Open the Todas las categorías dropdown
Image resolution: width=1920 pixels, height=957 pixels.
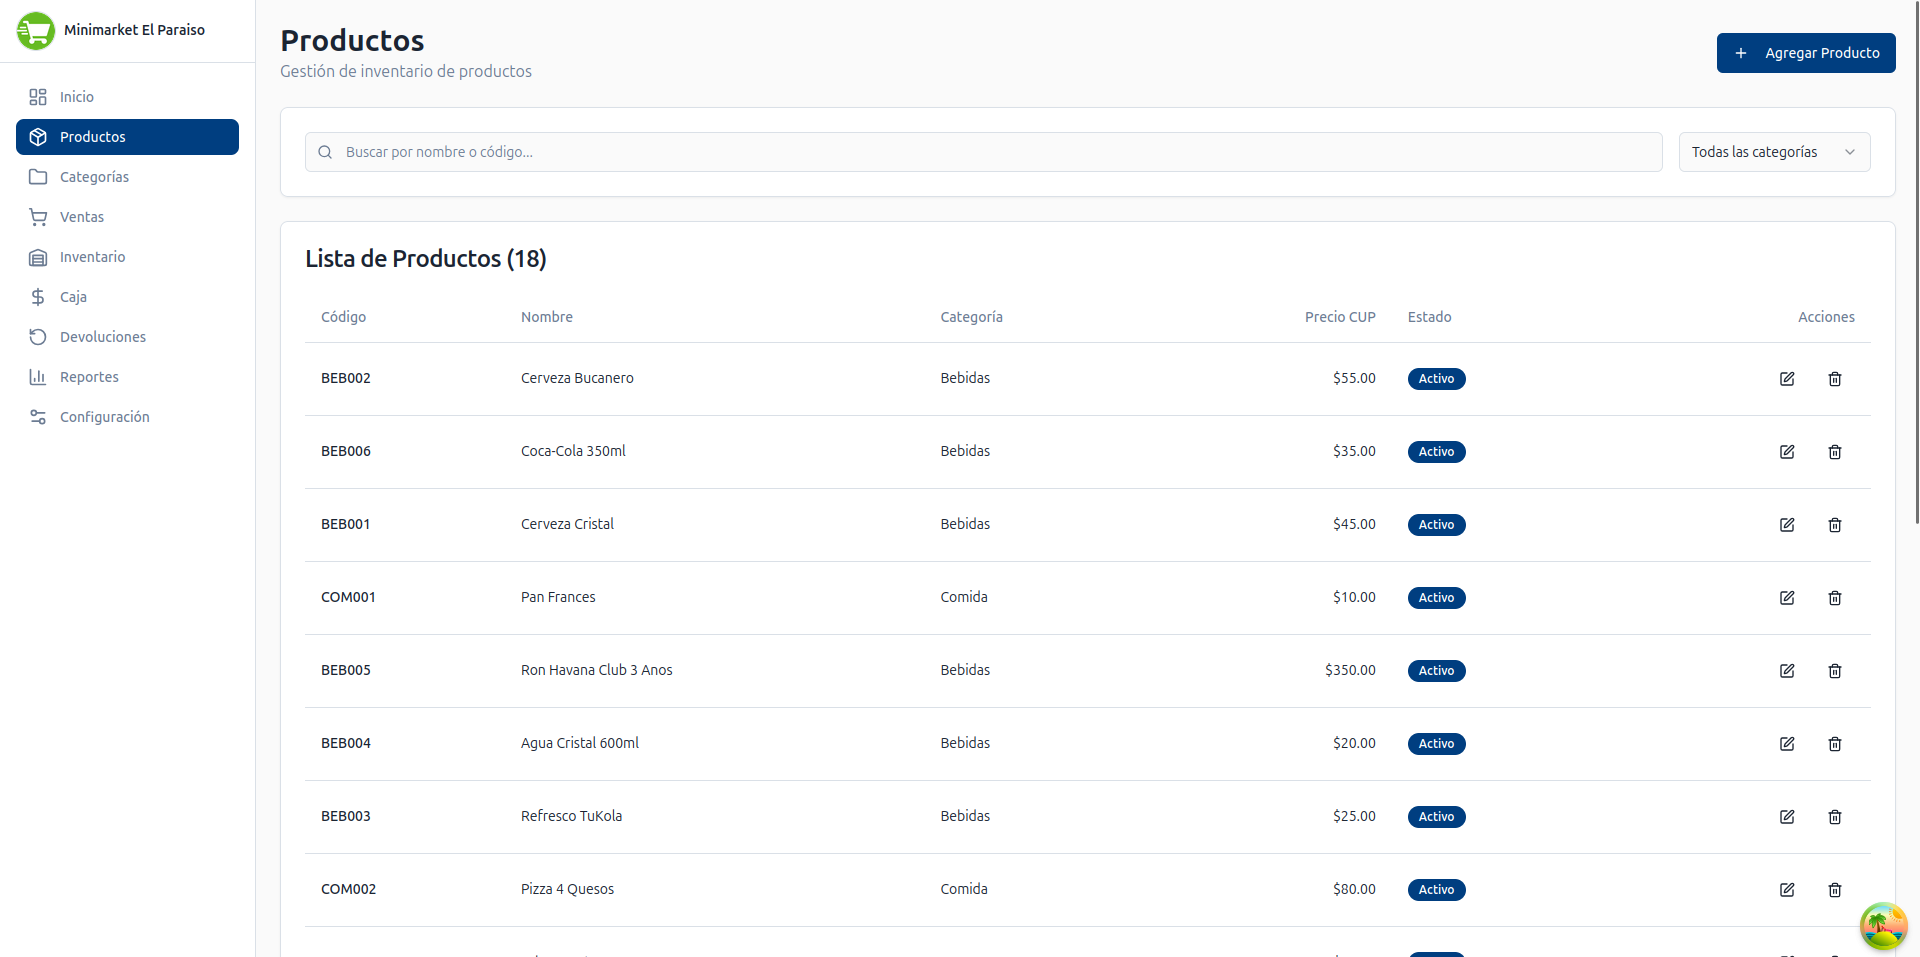tap(1774, 152)
